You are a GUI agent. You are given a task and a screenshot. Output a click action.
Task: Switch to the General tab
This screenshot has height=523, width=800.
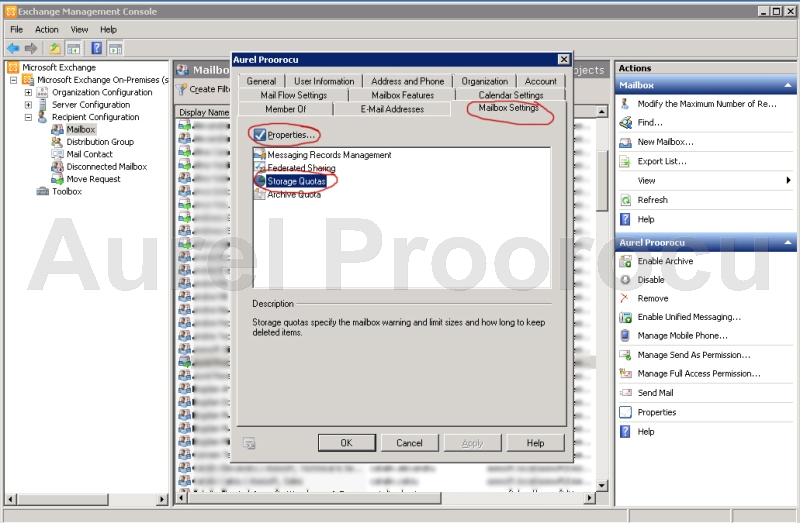coord(261,81)
